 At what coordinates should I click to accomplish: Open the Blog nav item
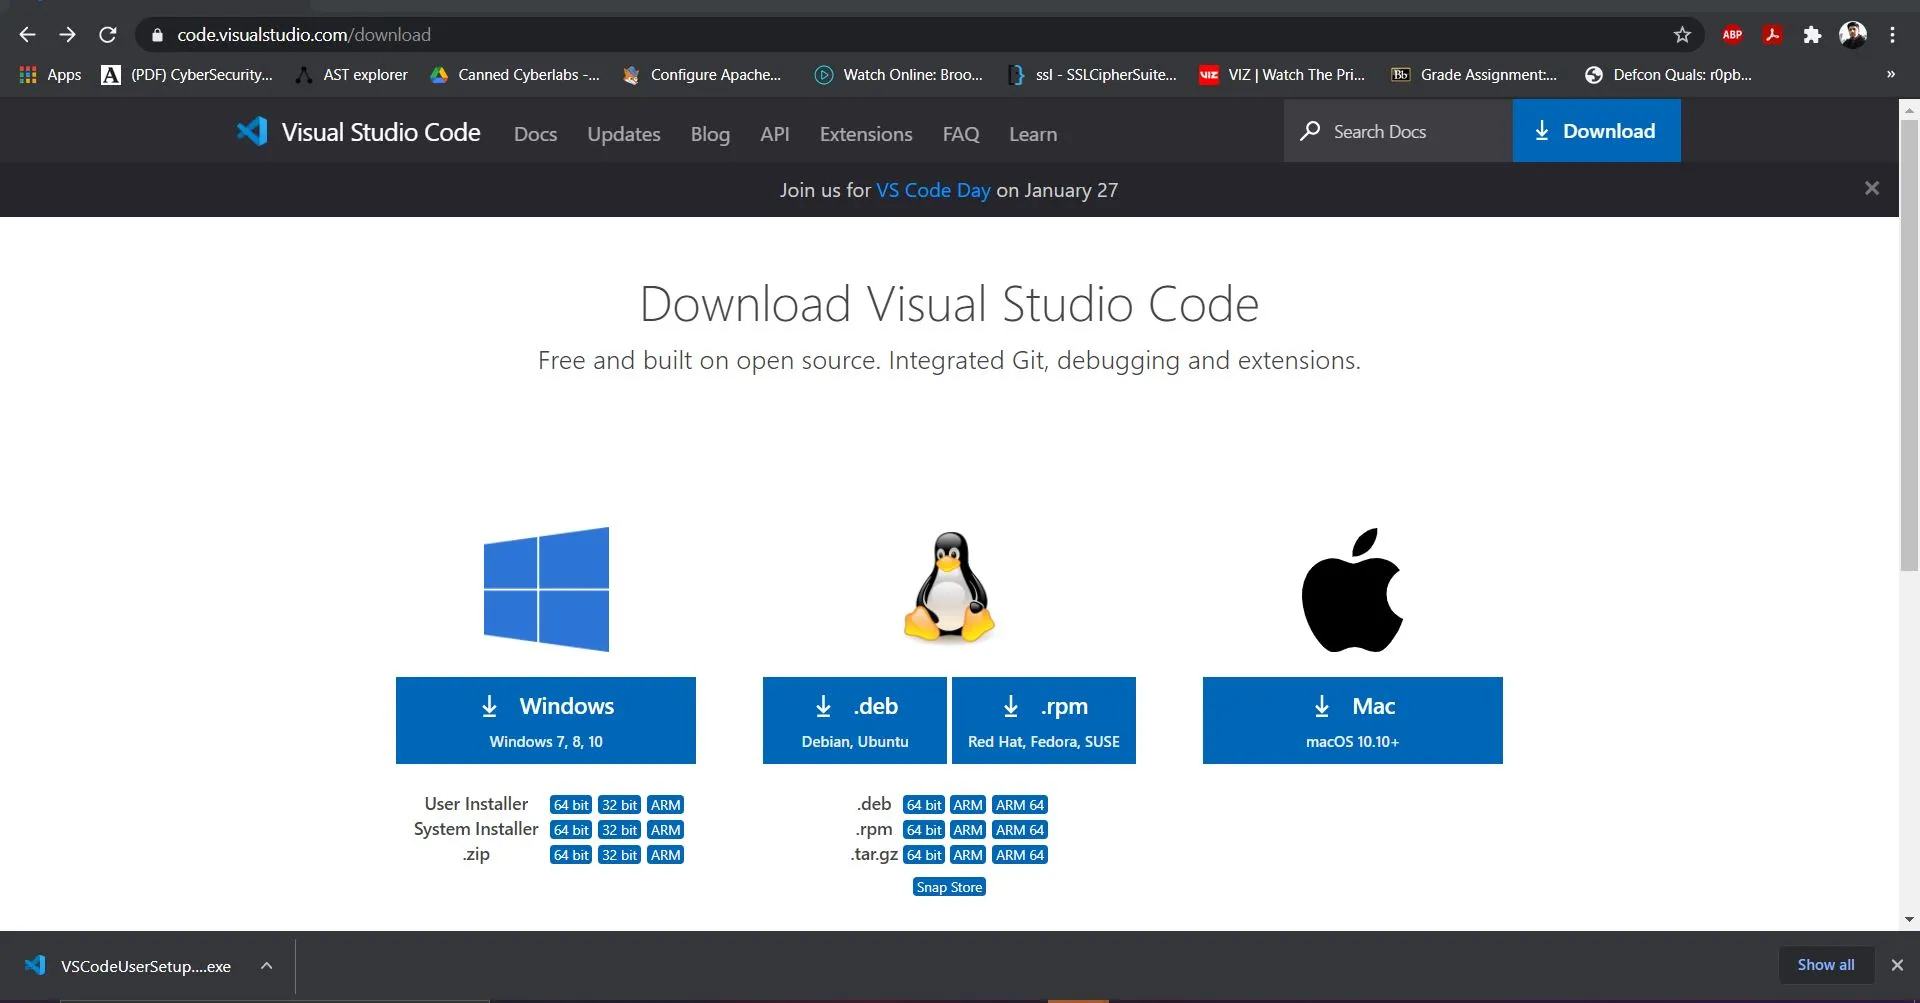point(710,134)
